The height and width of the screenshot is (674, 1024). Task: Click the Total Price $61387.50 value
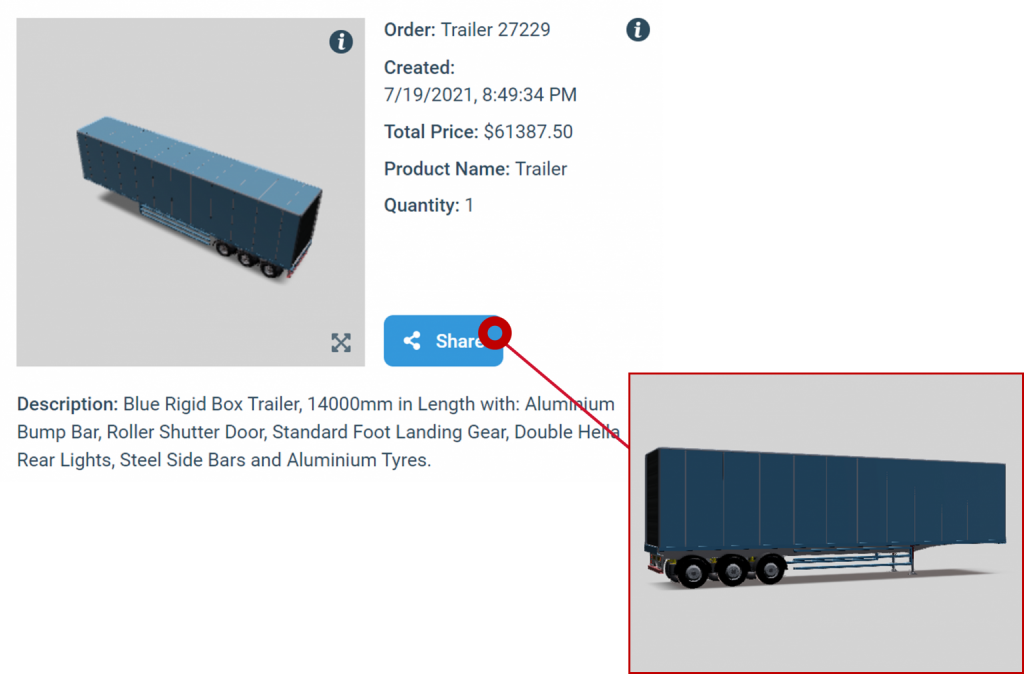(528, 132)
